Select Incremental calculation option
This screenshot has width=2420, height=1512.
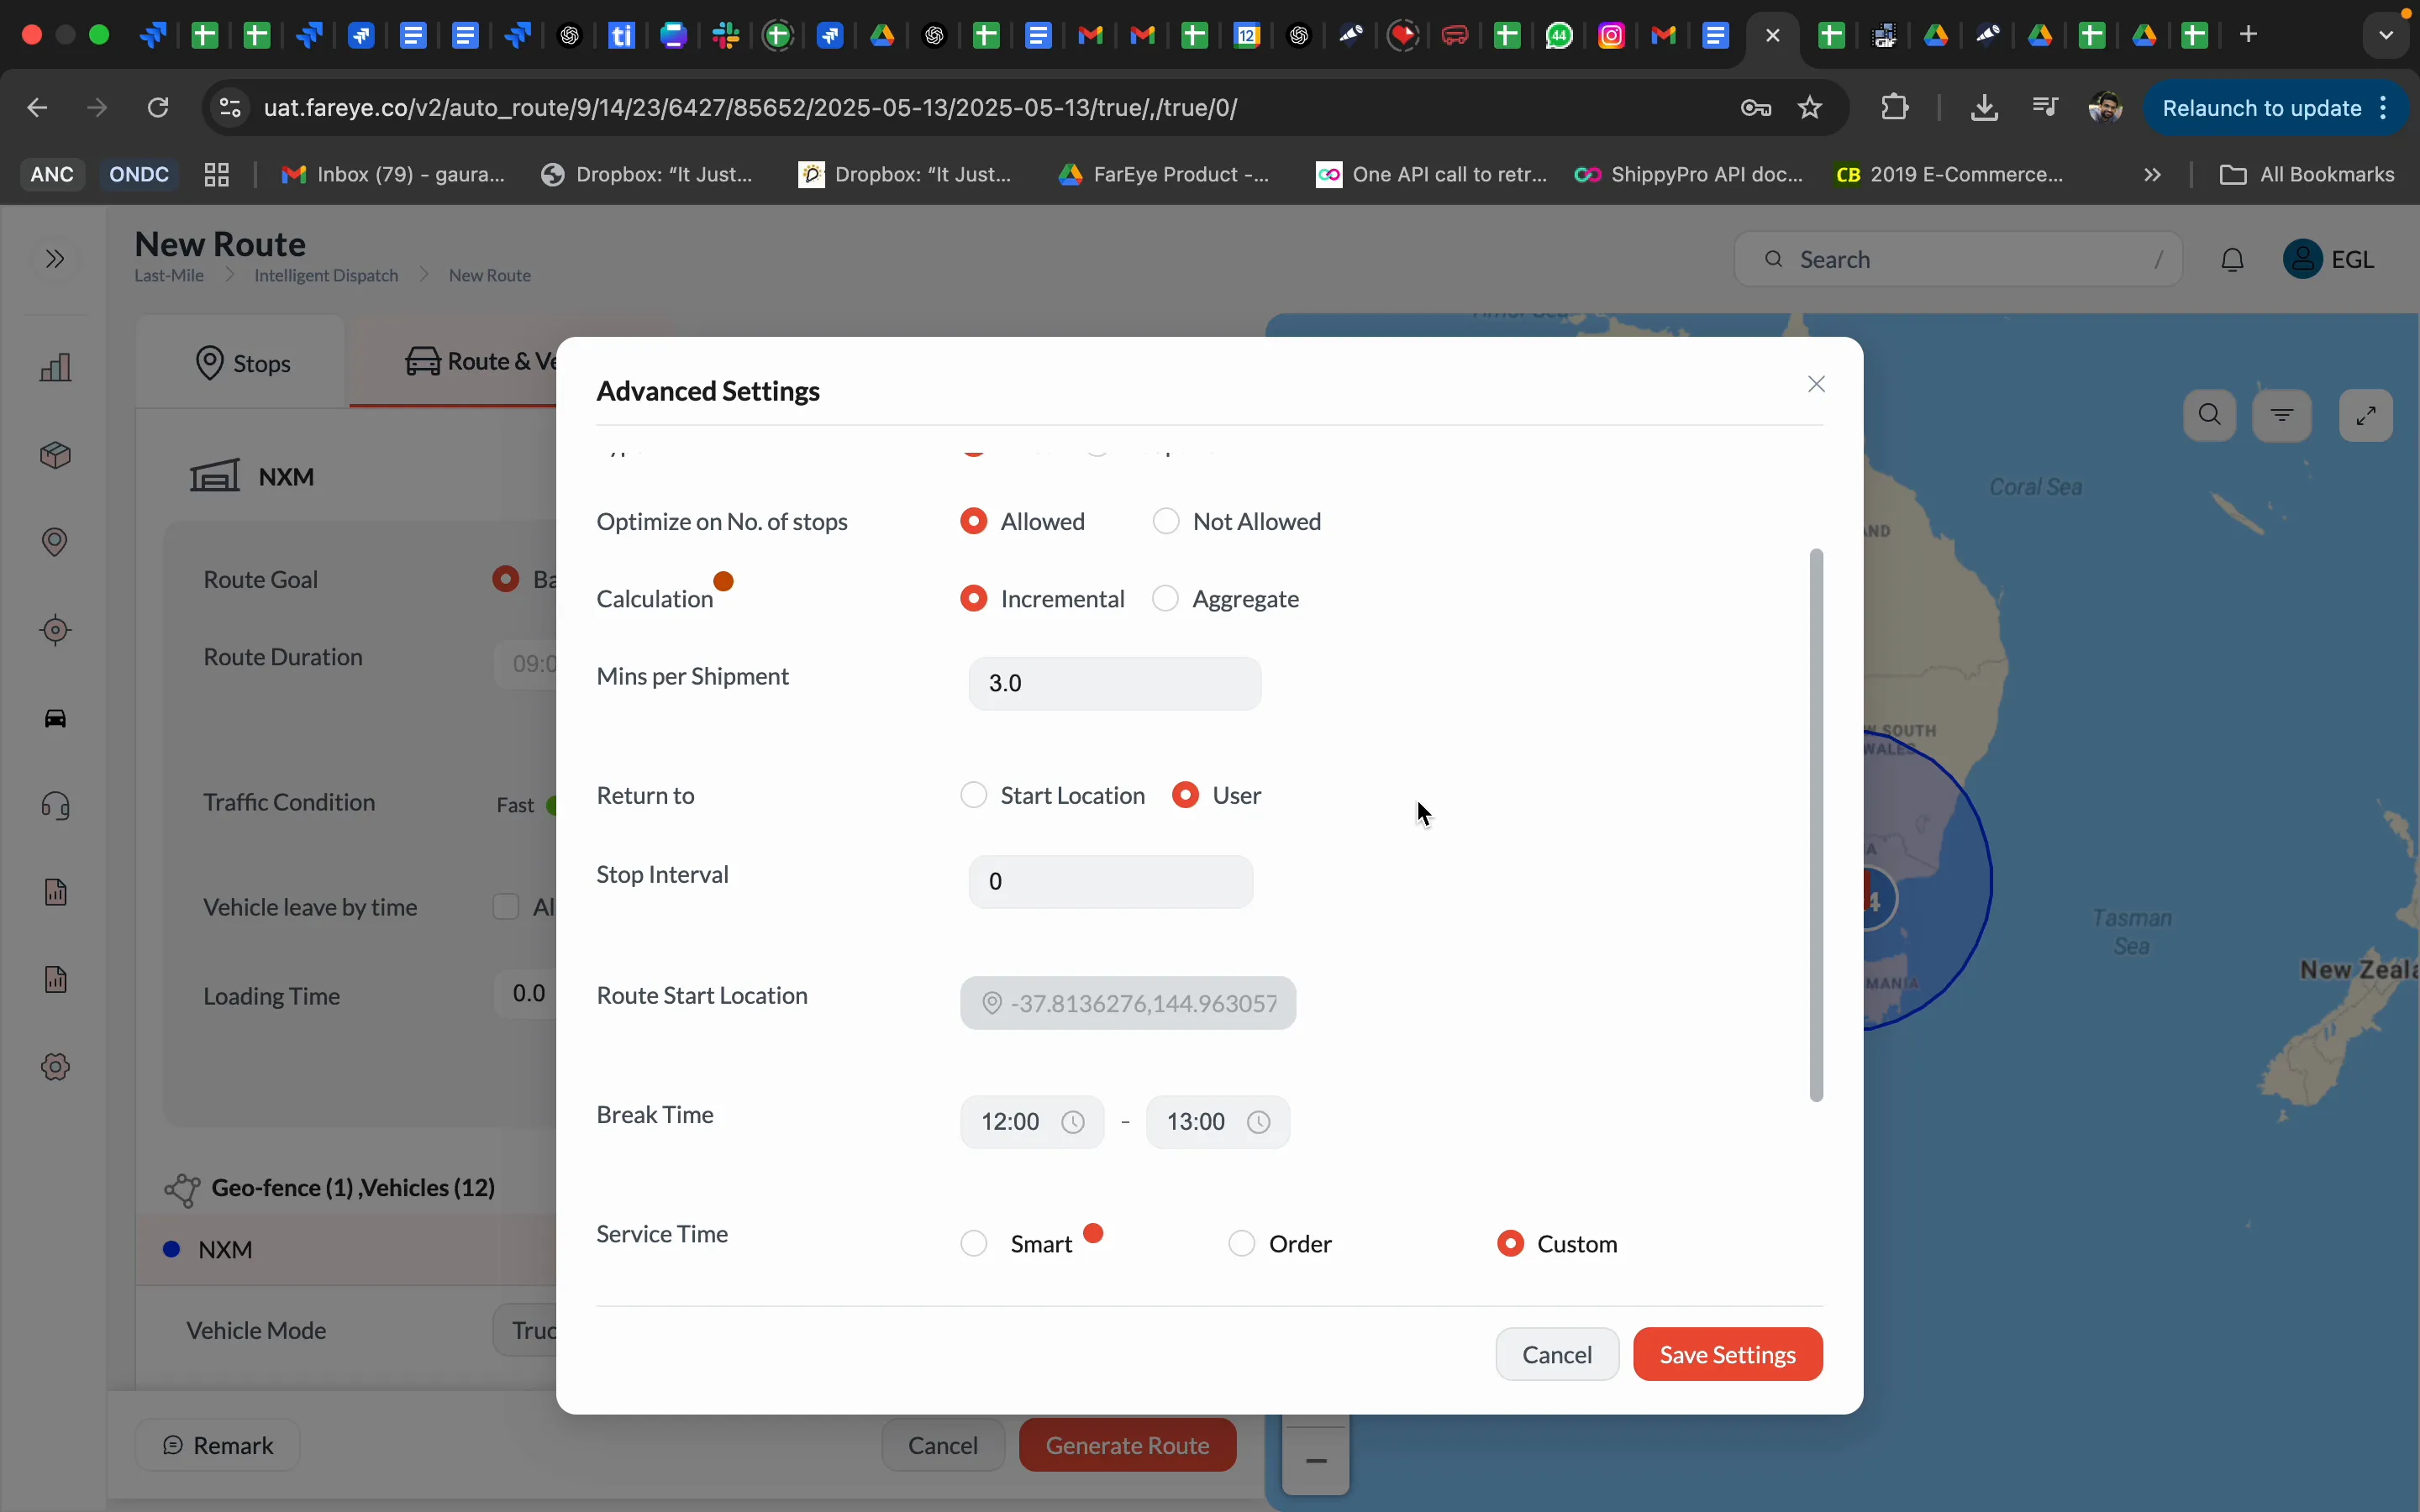tap(974, 598)
